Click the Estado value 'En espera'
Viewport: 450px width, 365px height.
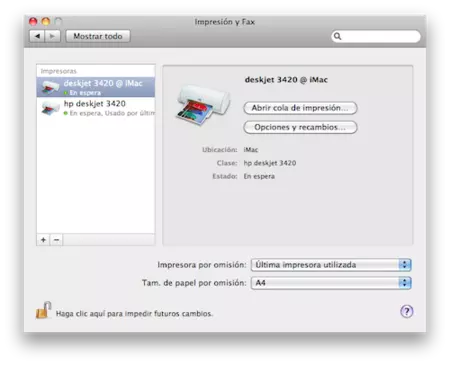pyautogui.click(x=259, y=176)
